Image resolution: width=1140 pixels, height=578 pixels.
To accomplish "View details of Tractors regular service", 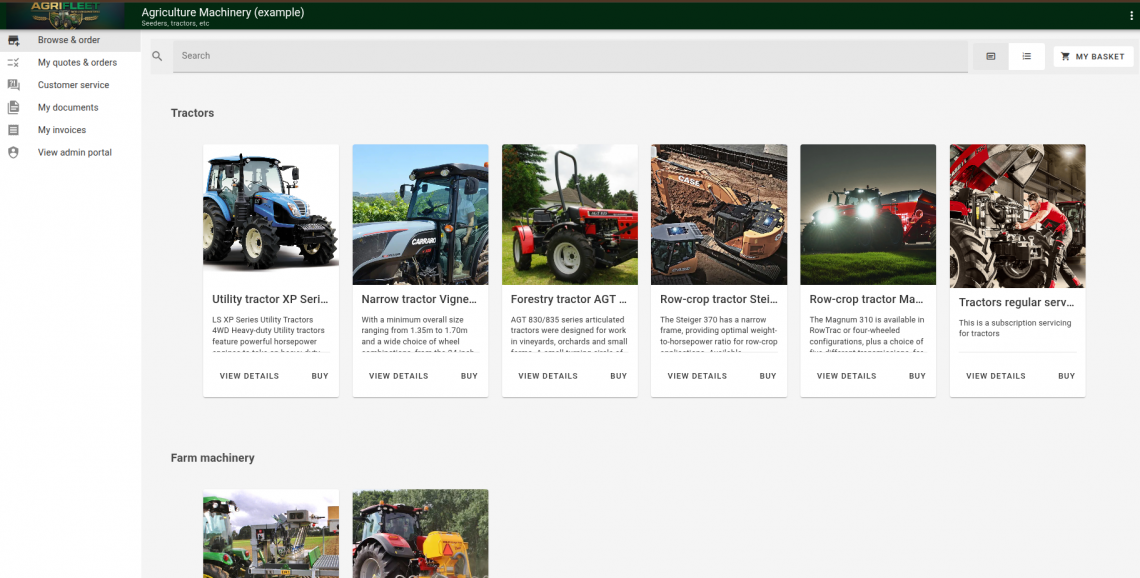I will 996,376.
